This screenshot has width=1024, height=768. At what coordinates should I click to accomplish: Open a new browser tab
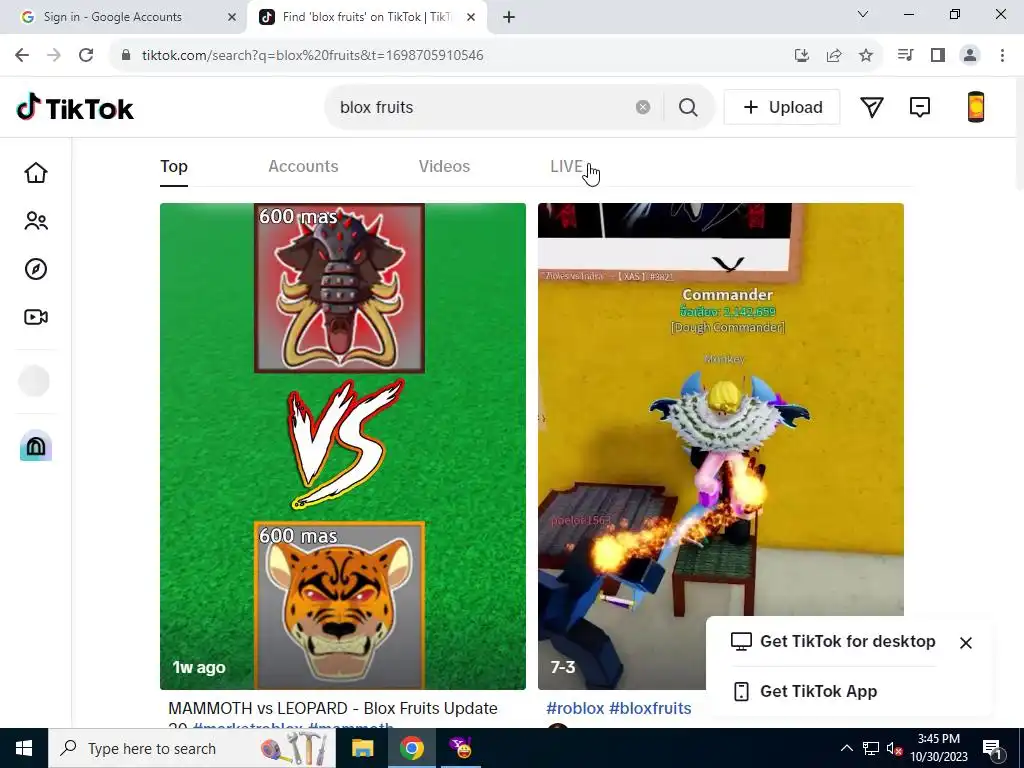pos(509,17)
